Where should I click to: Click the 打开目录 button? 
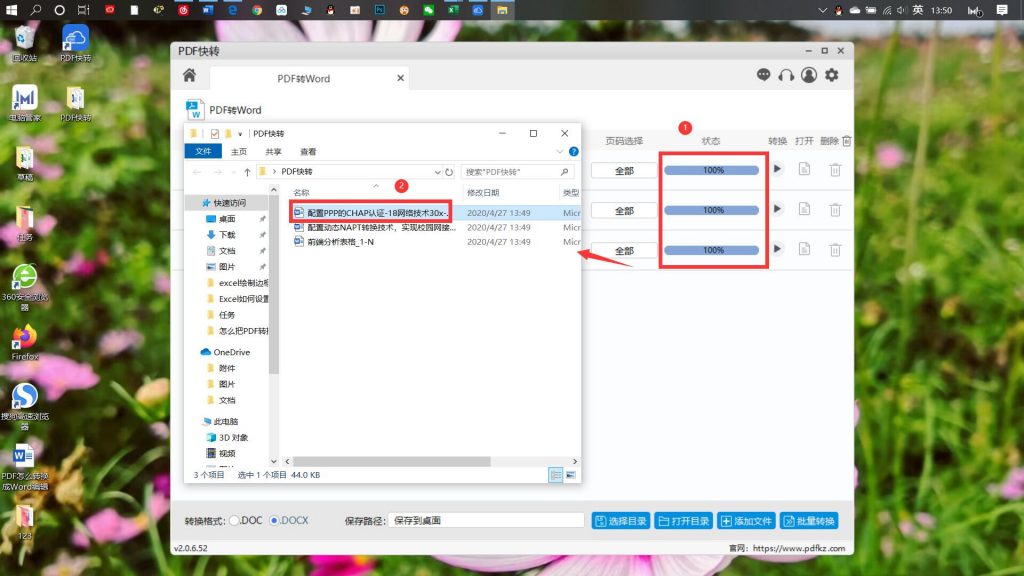click(683, 521)
